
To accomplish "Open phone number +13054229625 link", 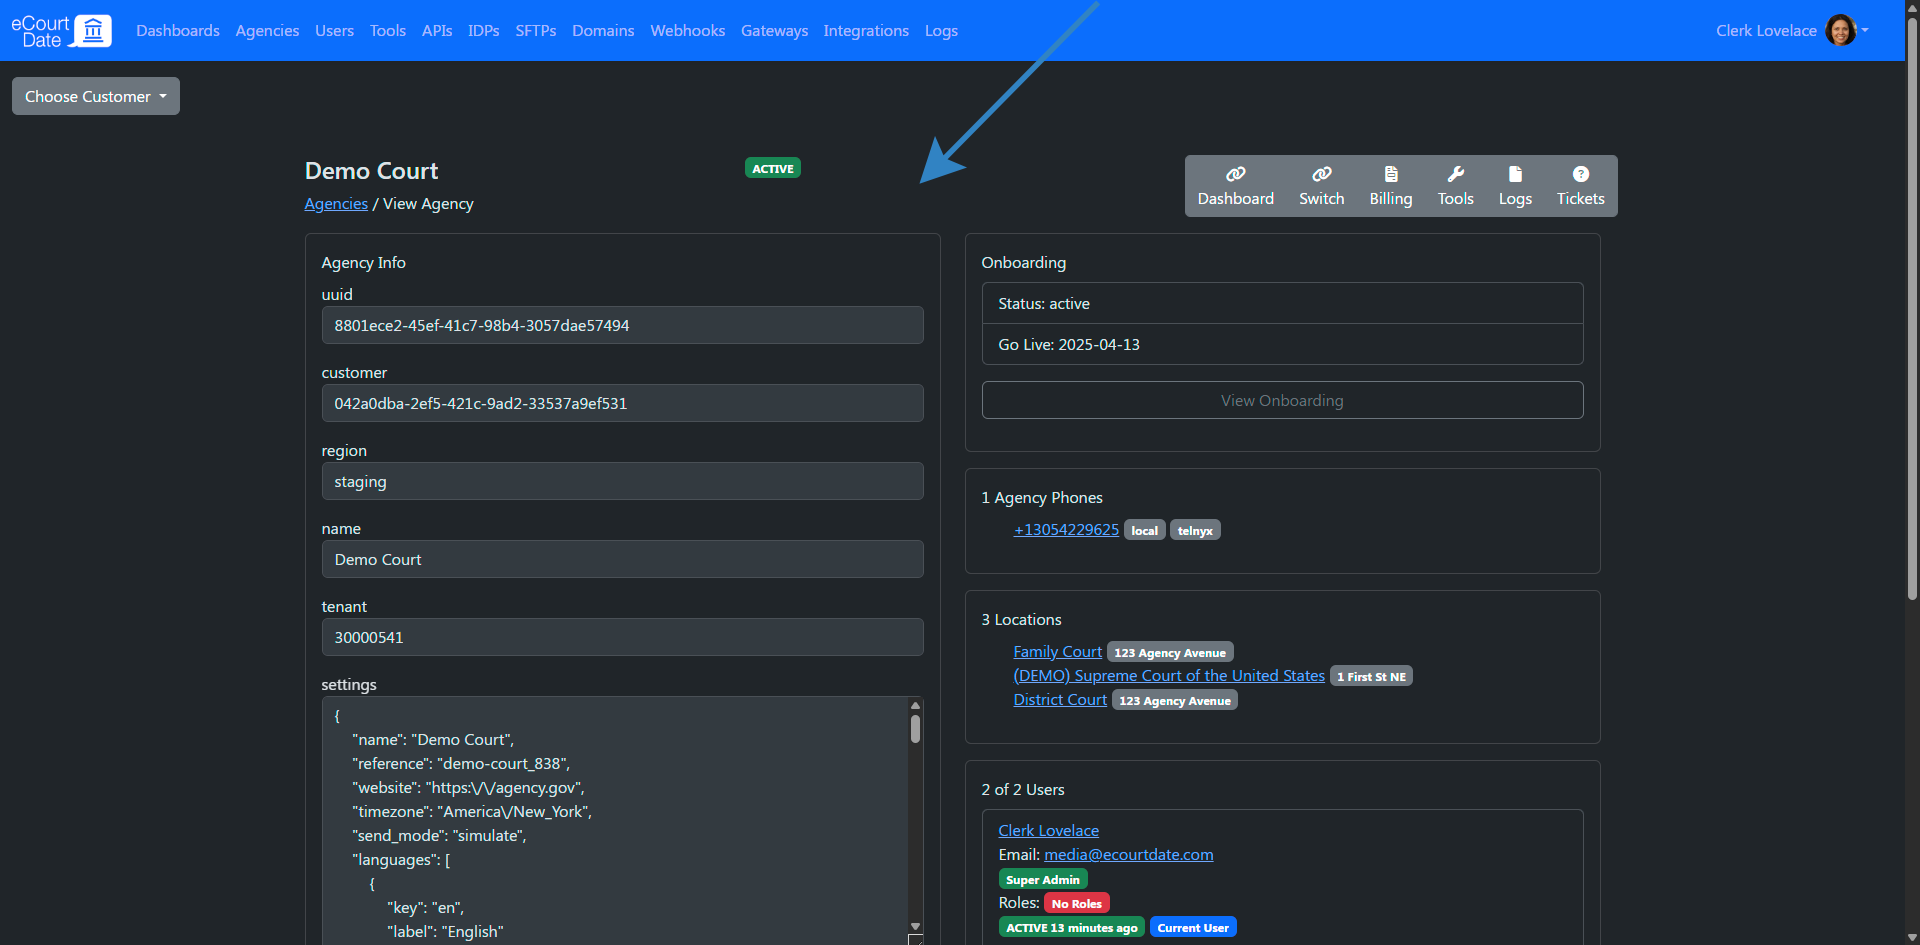I will (1066, 530).
